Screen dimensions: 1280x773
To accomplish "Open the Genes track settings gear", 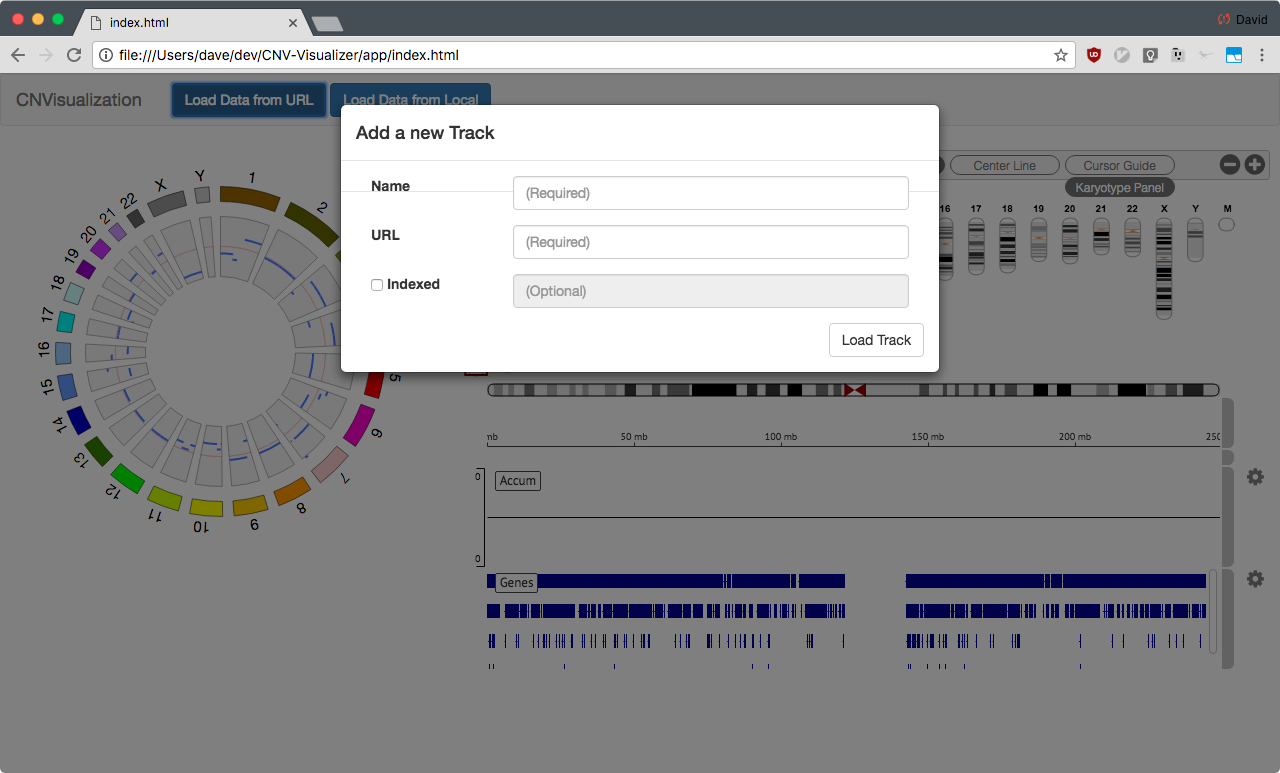I will pos(1255,578).
